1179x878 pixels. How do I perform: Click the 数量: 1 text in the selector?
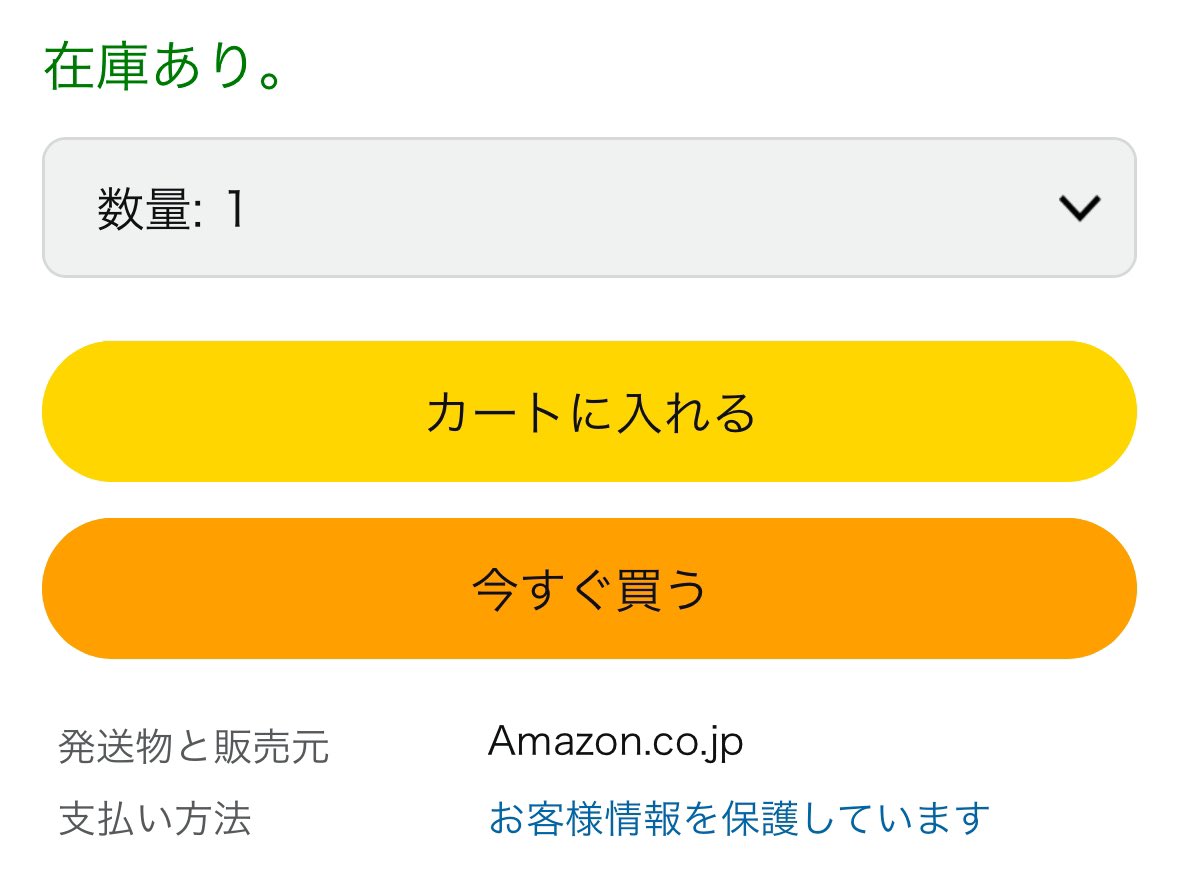coord(171,210)
